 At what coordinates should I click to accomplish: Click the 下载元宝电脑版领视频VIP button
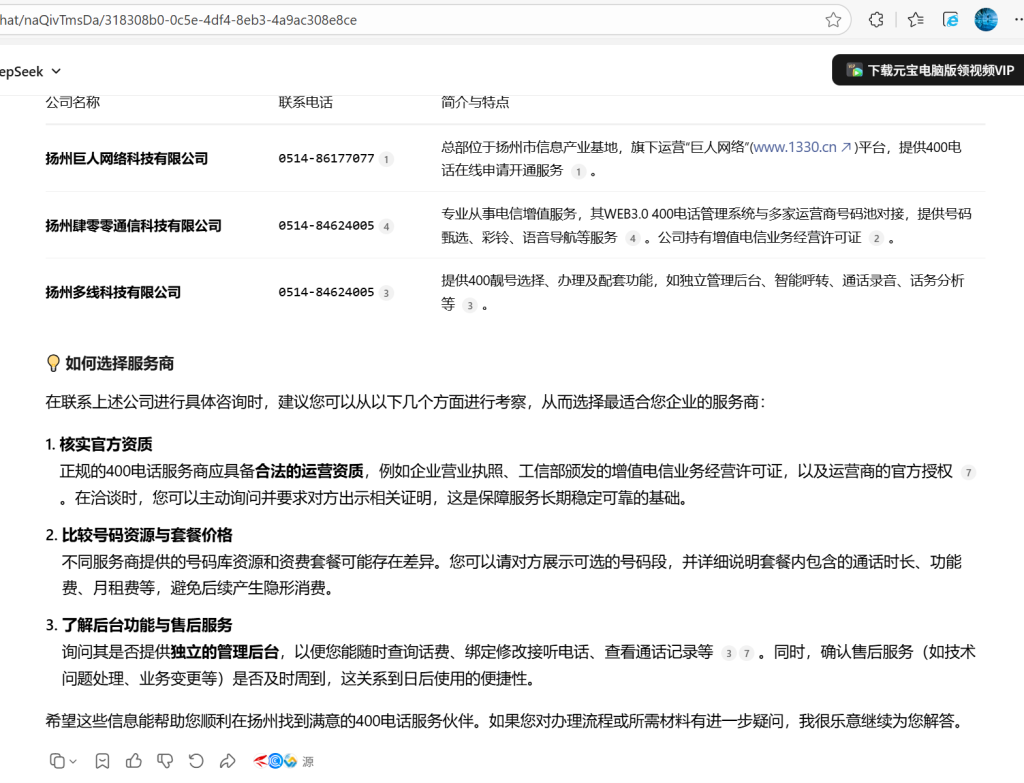[929, 70]
